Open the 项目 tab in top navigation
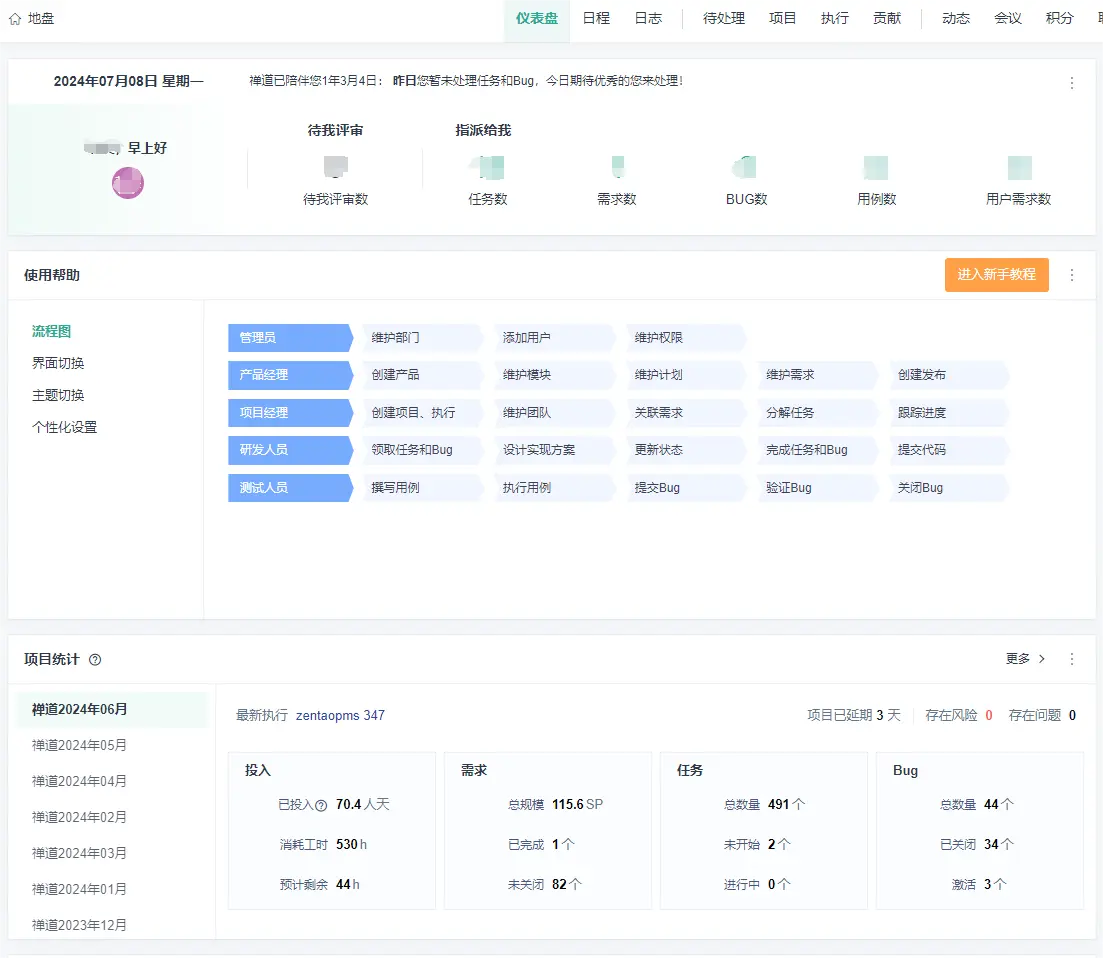1103x958 pixels. [782, 19]
